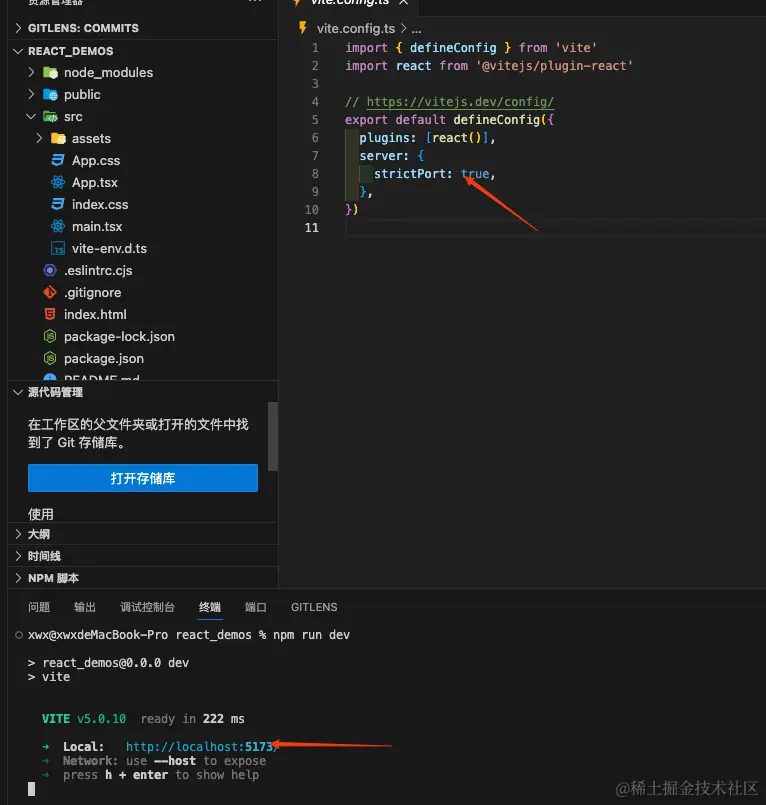Viewport: 766px width, 805px height.
Task: Click the React icon beside main.tsx
Action: [x=58, y=226]
